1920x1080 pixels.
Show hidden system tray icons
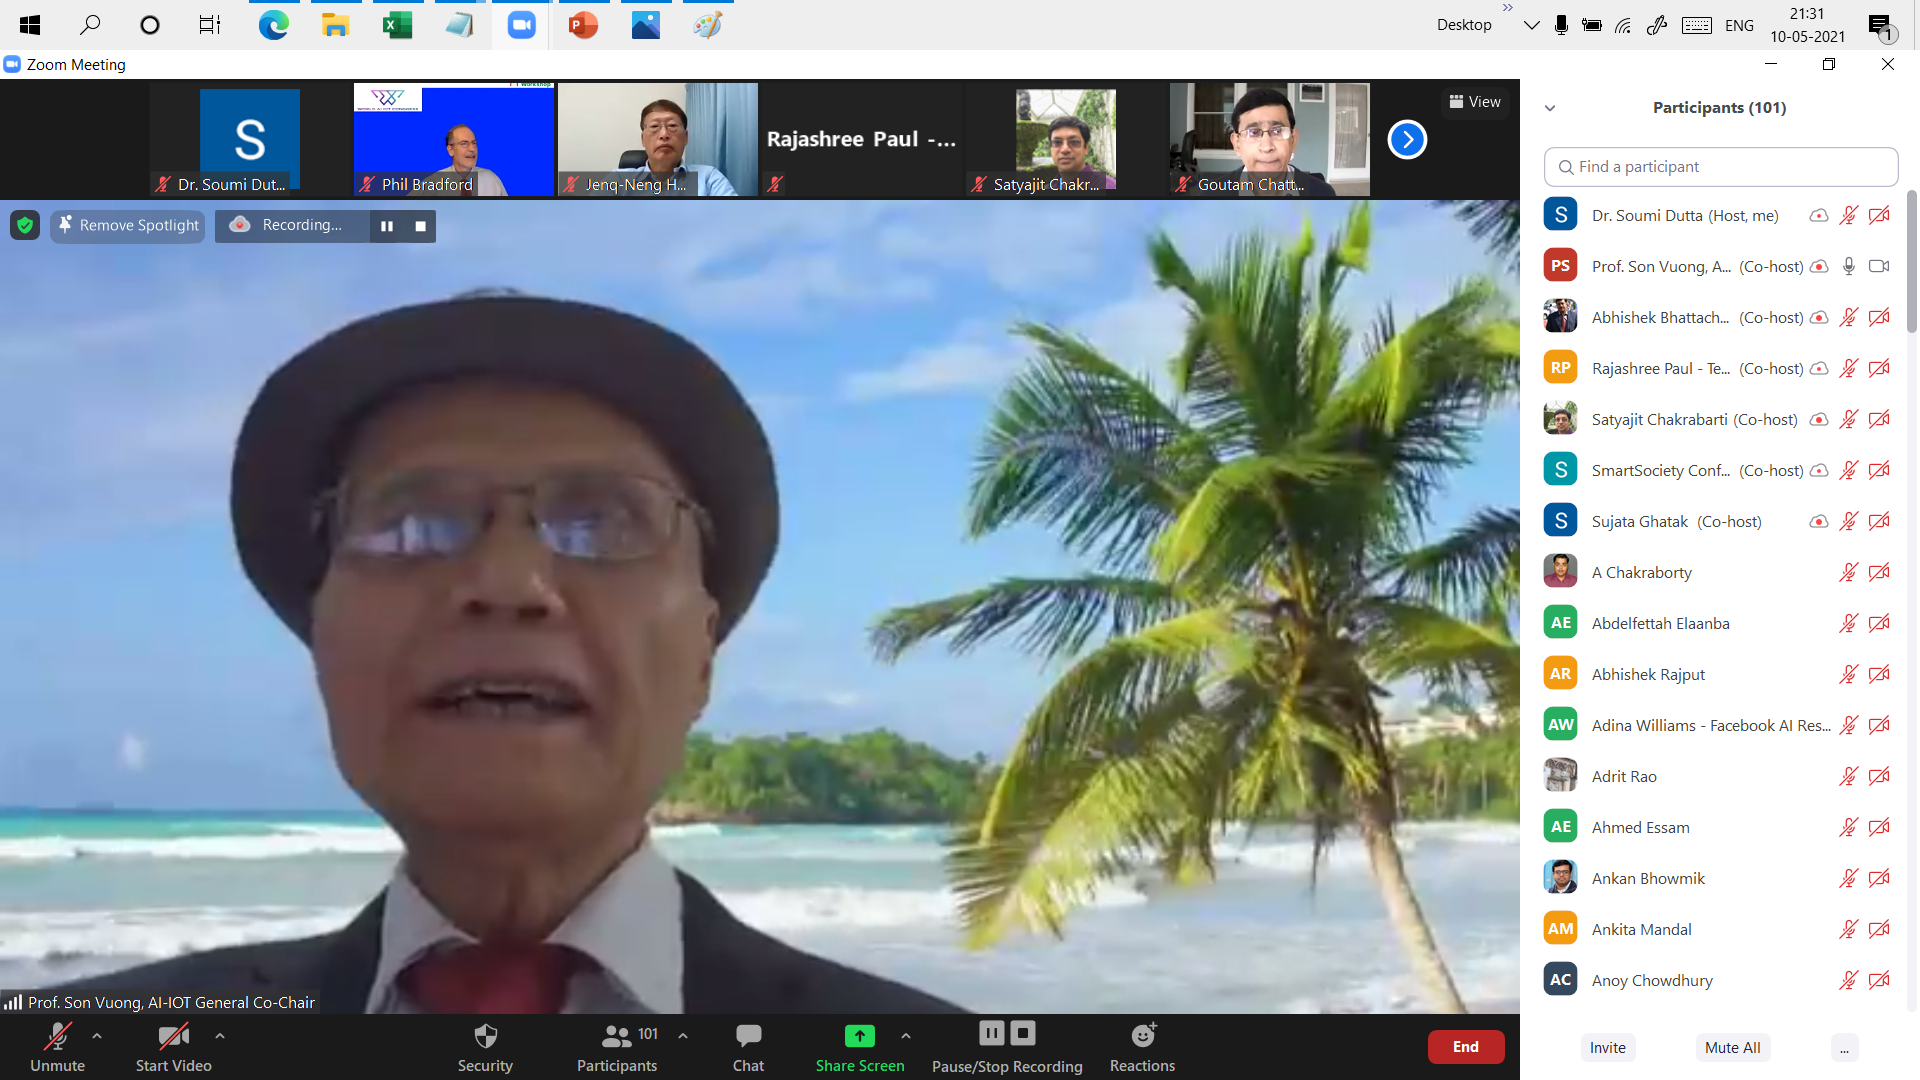click(x=1531, y=25)
